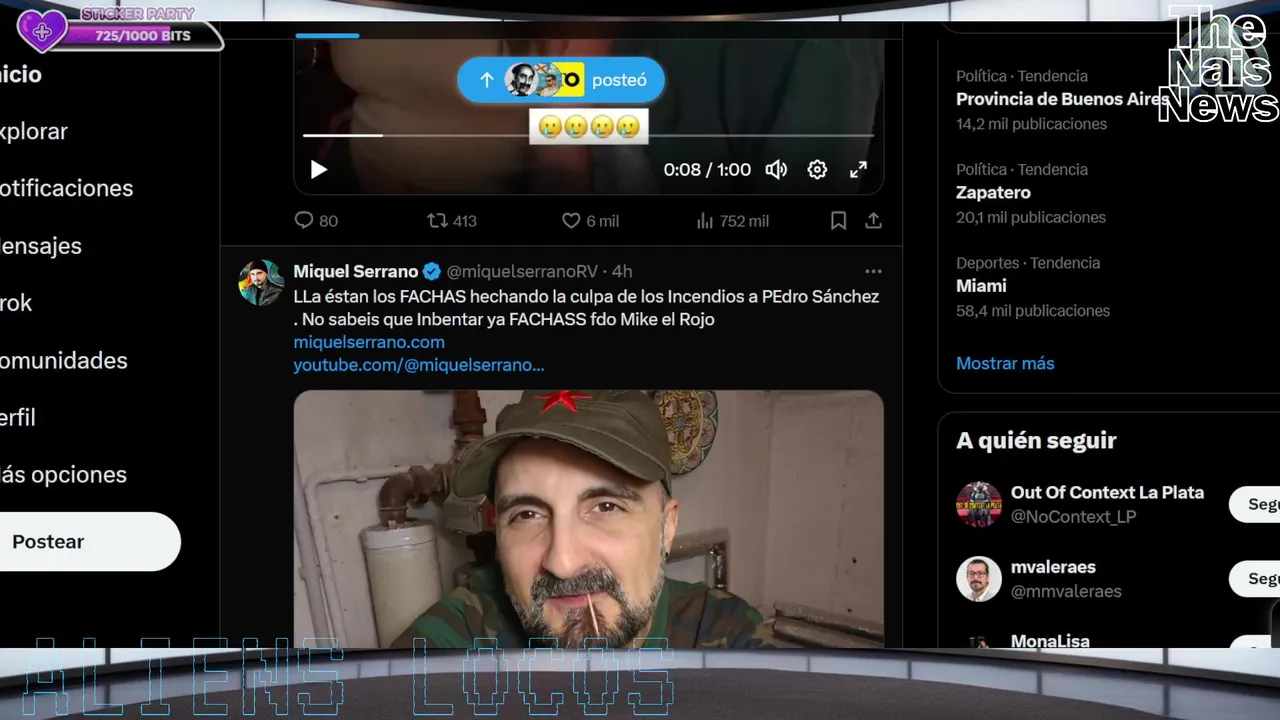Seek using the video progress bar
Viewport: 1280px width, 720px height.
pyautogui.click(x=588, y=135)
